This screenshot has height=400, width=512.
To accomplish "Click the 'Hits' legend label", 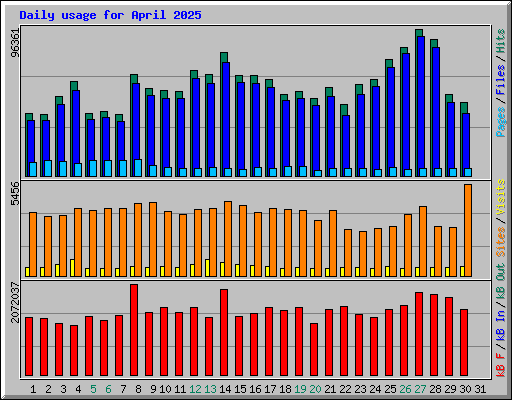I will coord(501,41).
